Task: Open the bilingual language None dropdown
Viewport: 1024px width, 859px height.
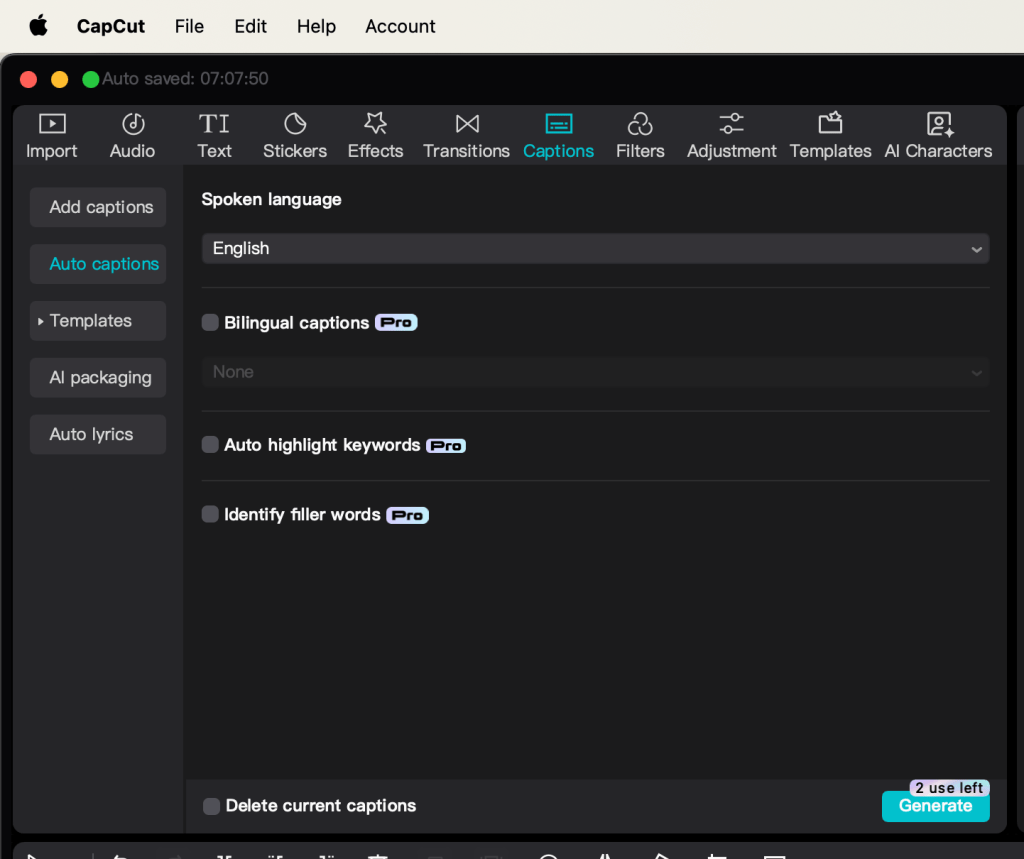Action: [596, 372]
